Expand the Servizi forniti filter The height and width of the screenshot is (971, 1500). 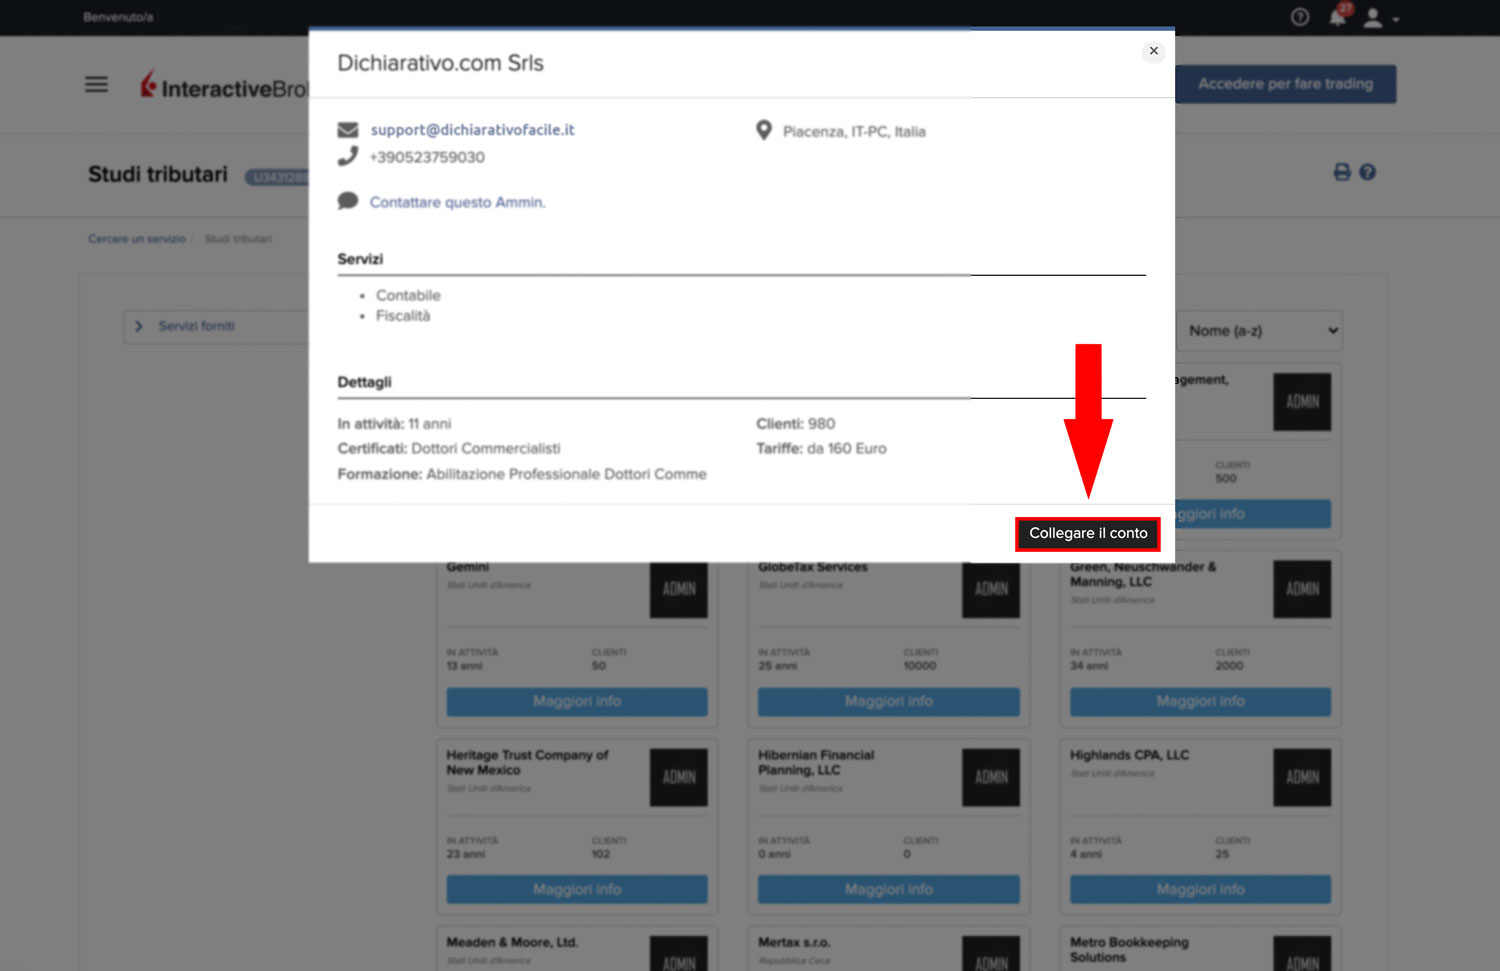pos(215,326)
